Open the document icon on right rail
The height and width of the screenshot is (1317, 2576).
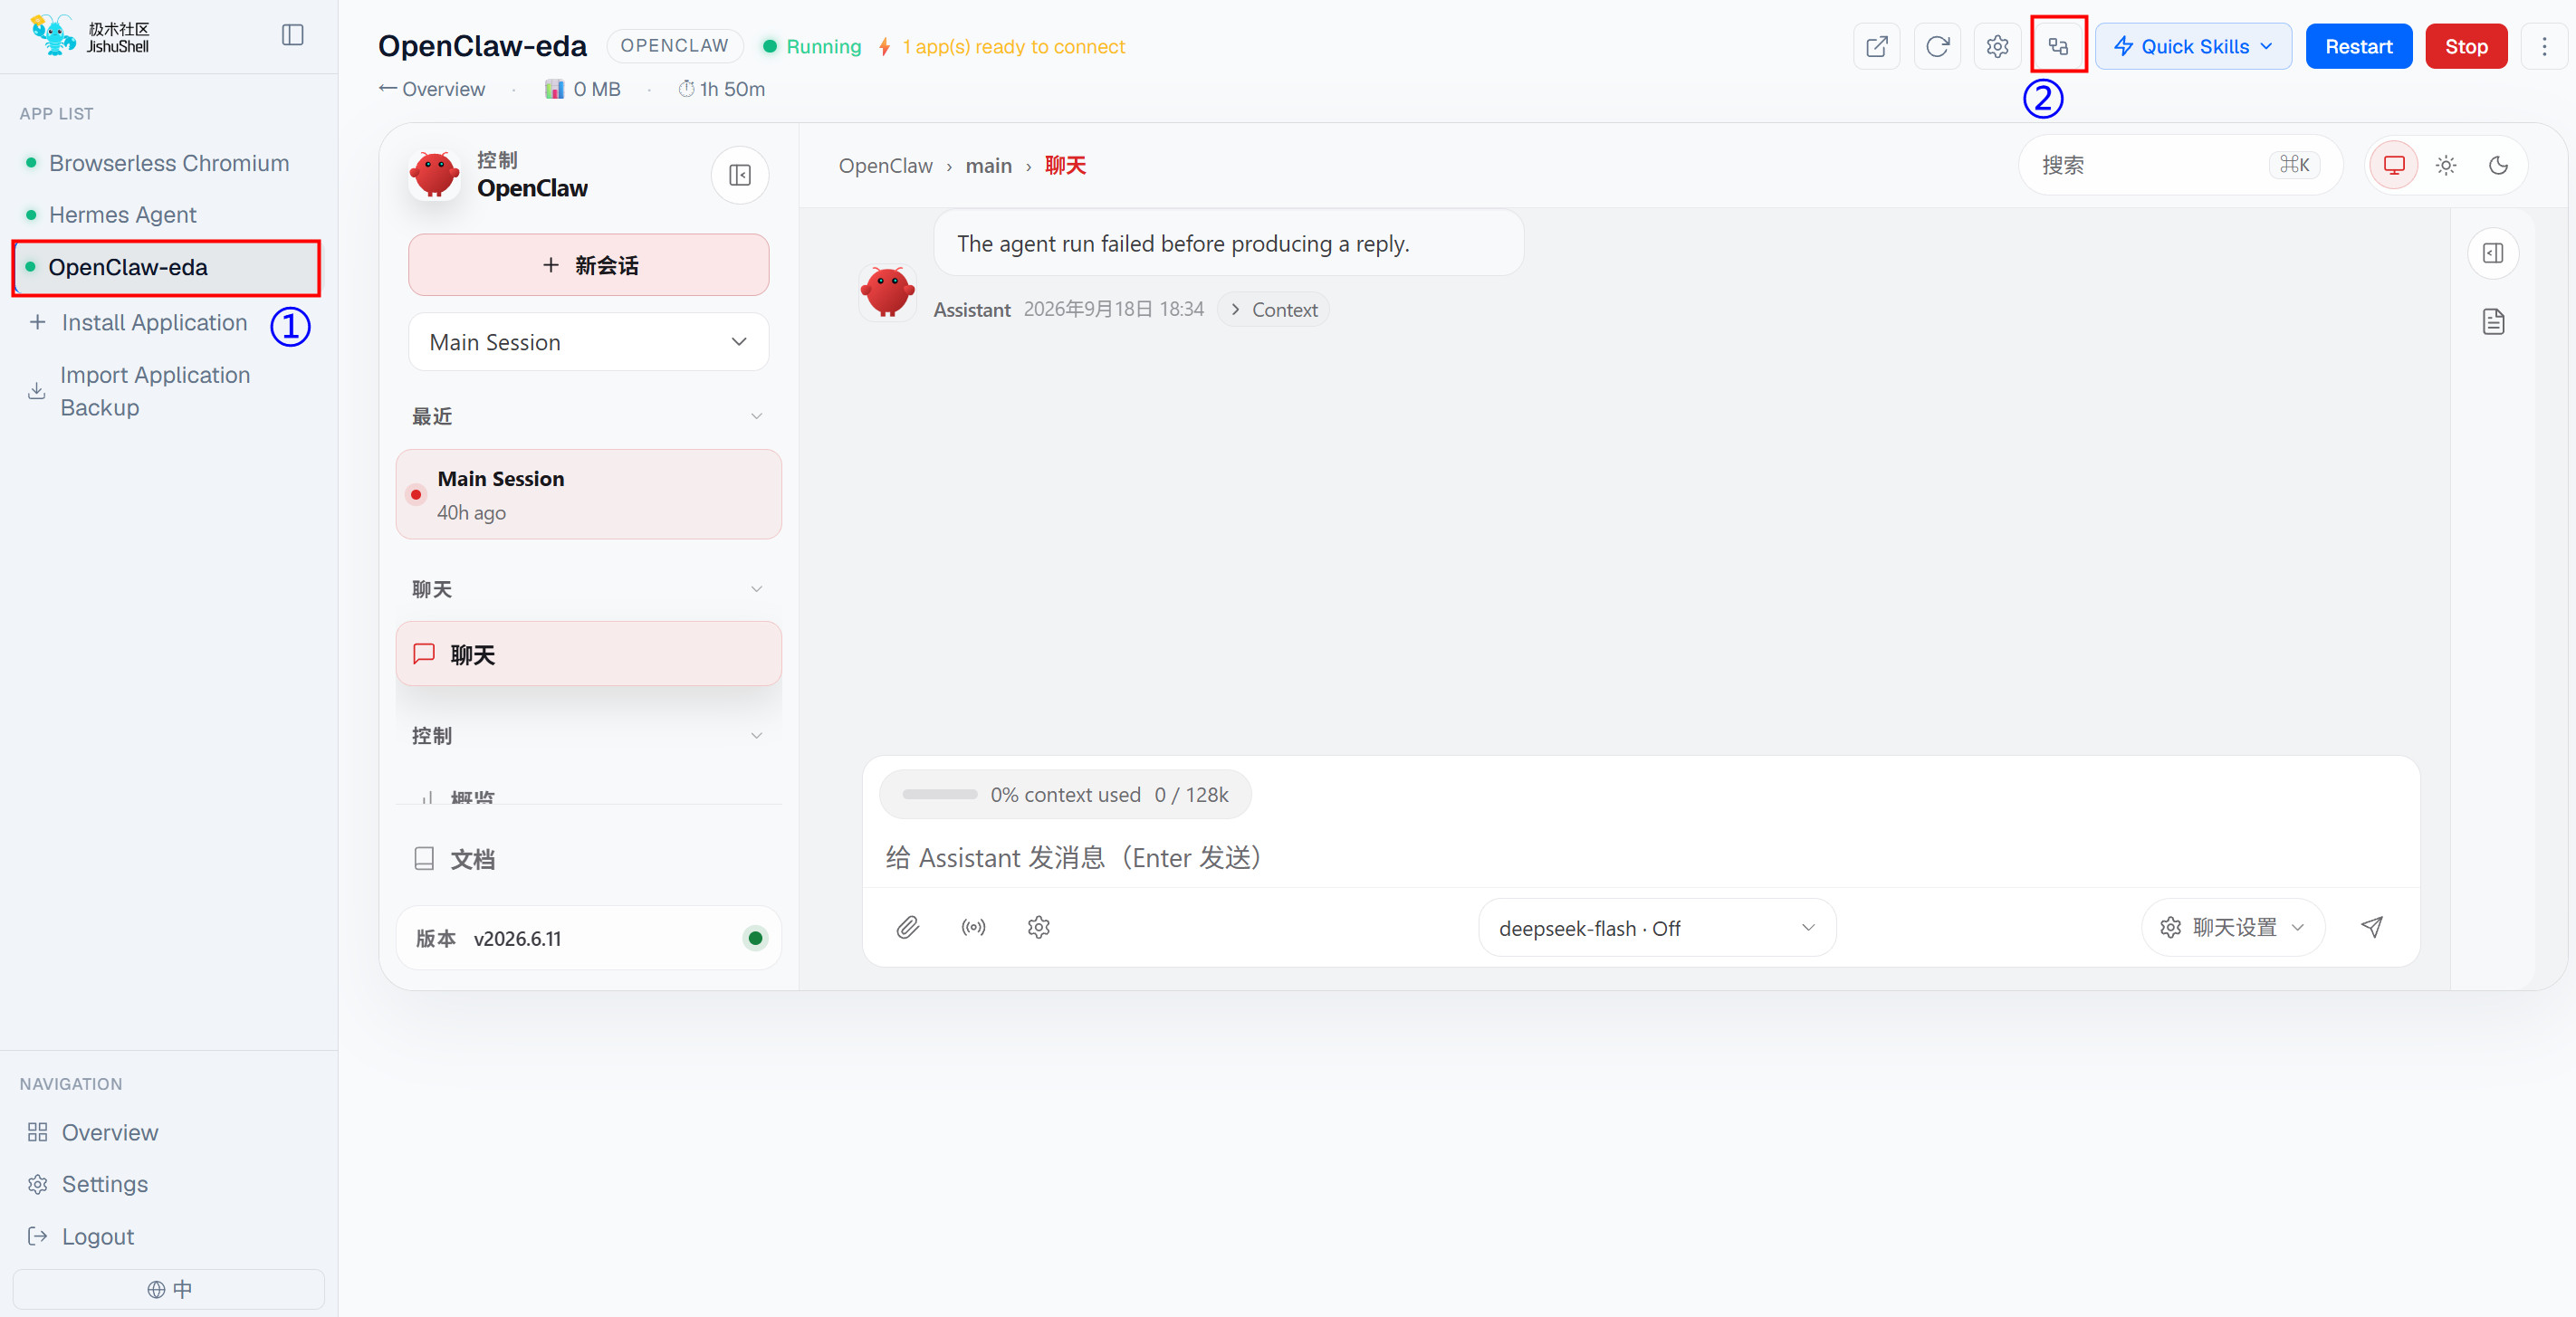coord(2493,322)
